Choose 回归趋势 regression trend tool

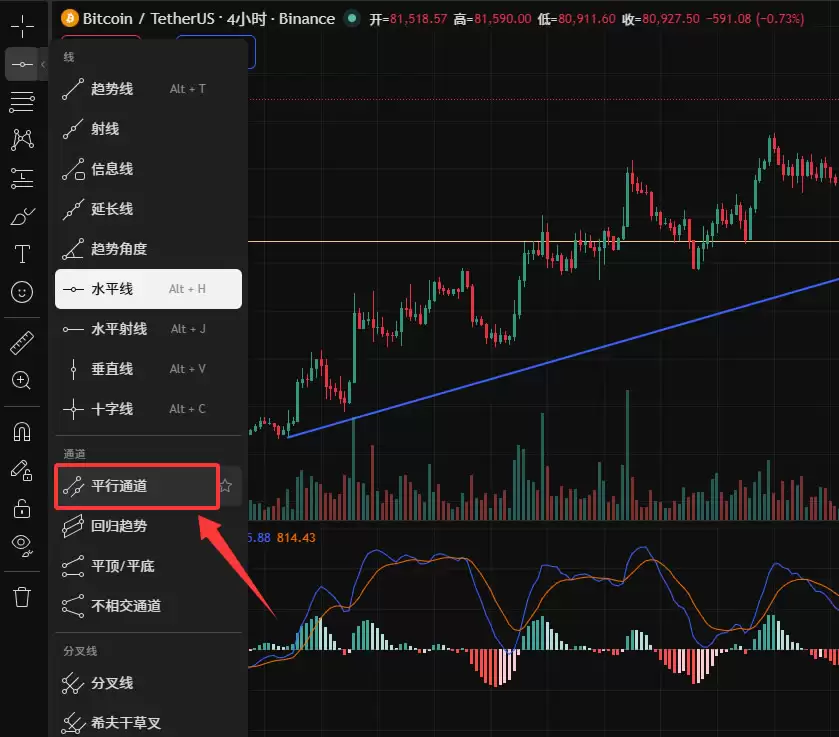tap(148, 526)
